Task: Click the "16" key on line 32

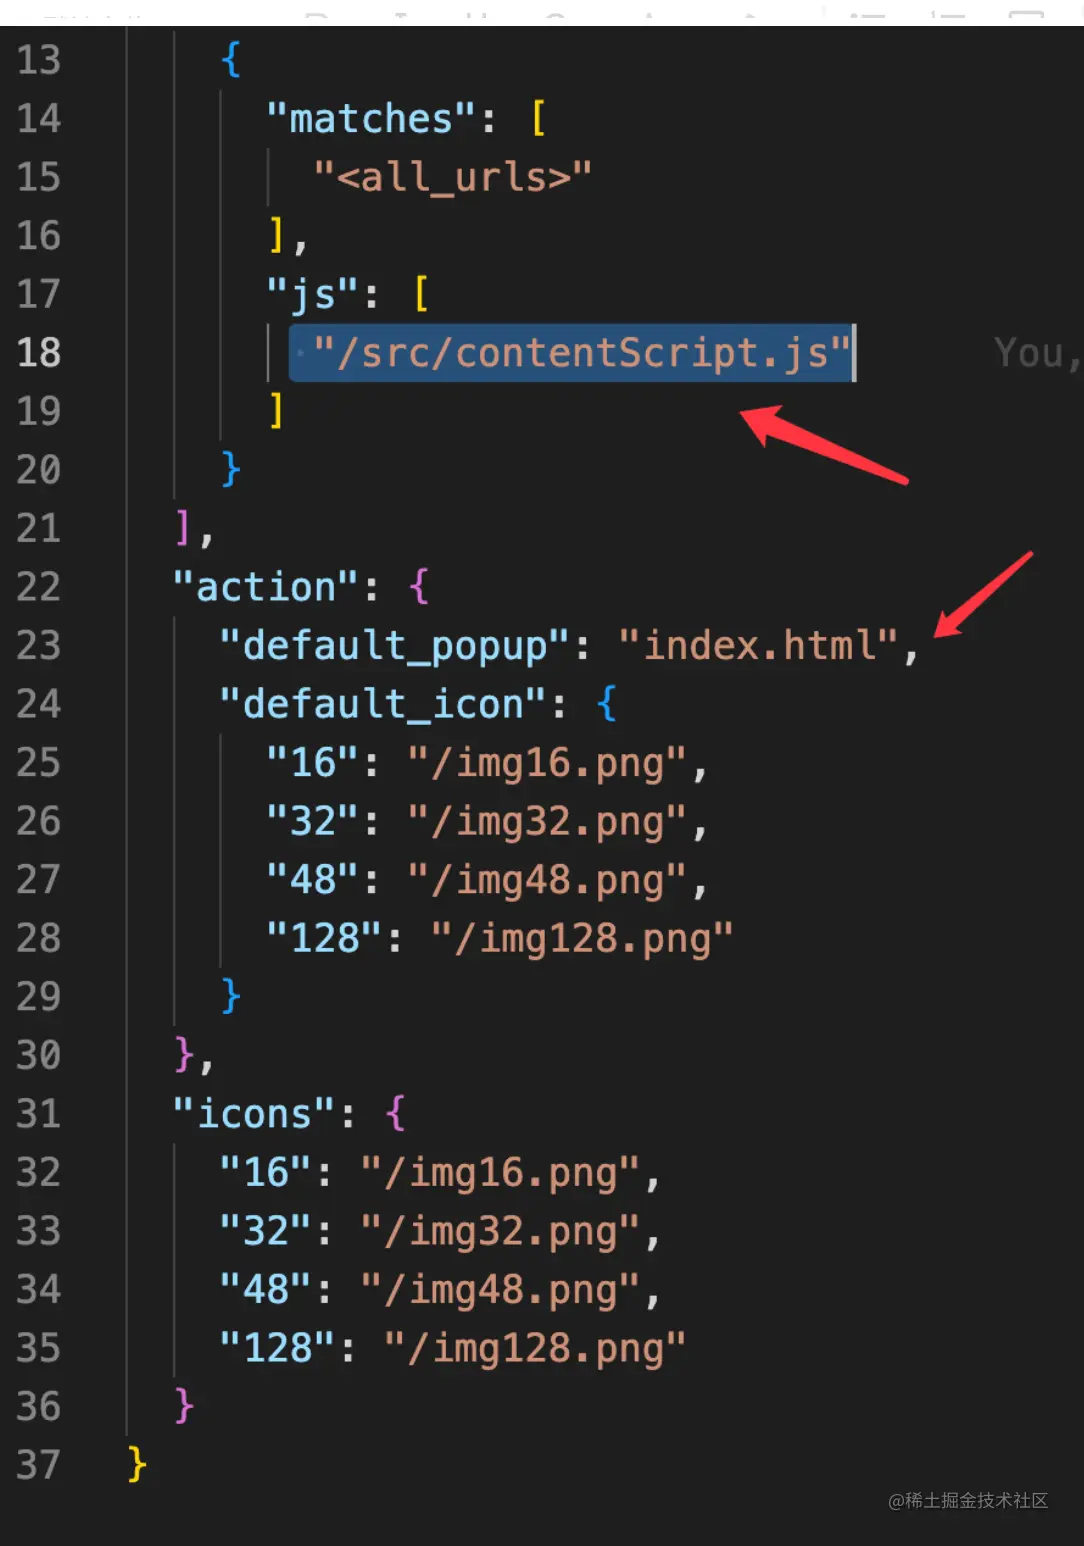Action: (x=265, y=1172)
